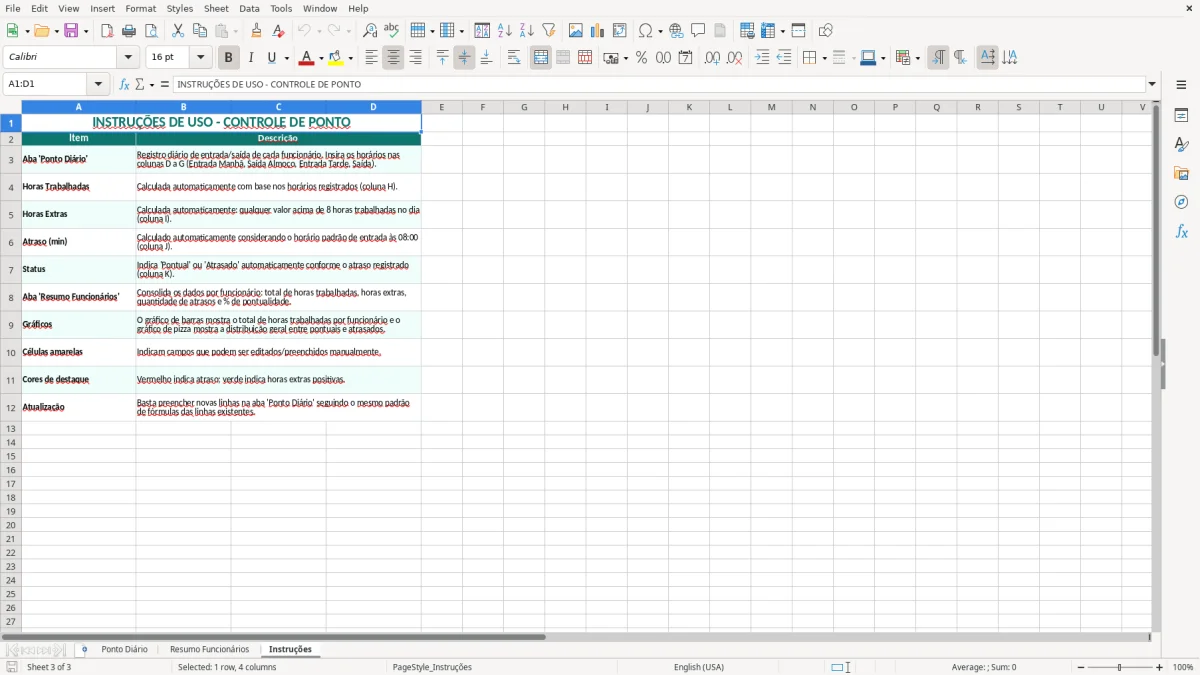The height and width of the screenshot is (675, 1200).
Task: Toggle Italic formatting
Action: tap(250, 58)
